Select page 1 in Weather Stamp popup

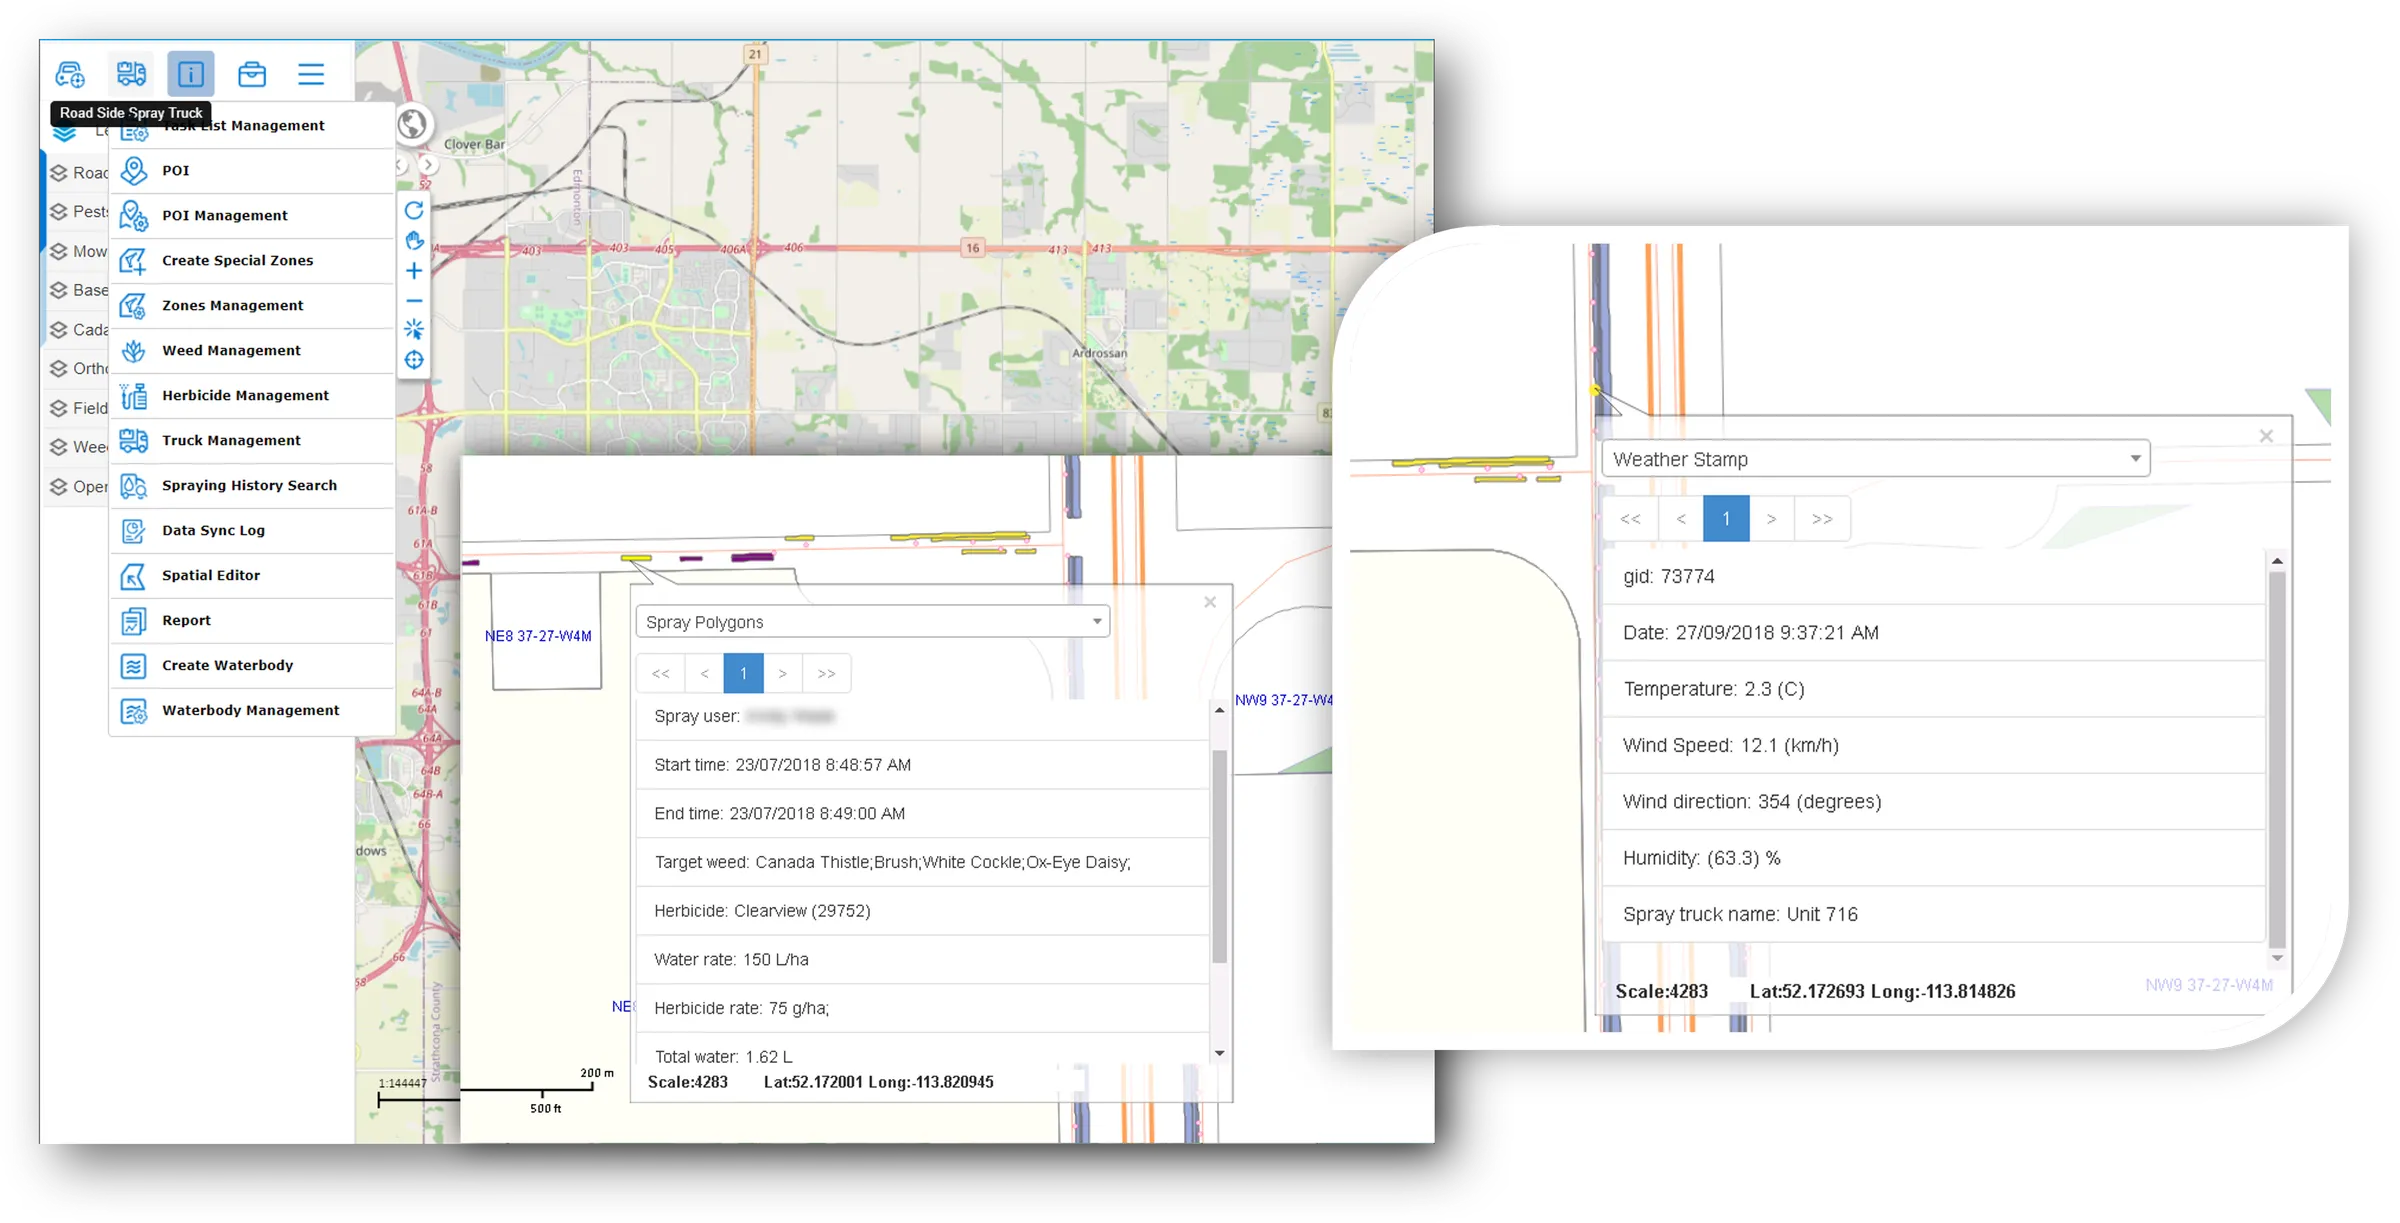pyautogui.click(x=1726, y=519)
